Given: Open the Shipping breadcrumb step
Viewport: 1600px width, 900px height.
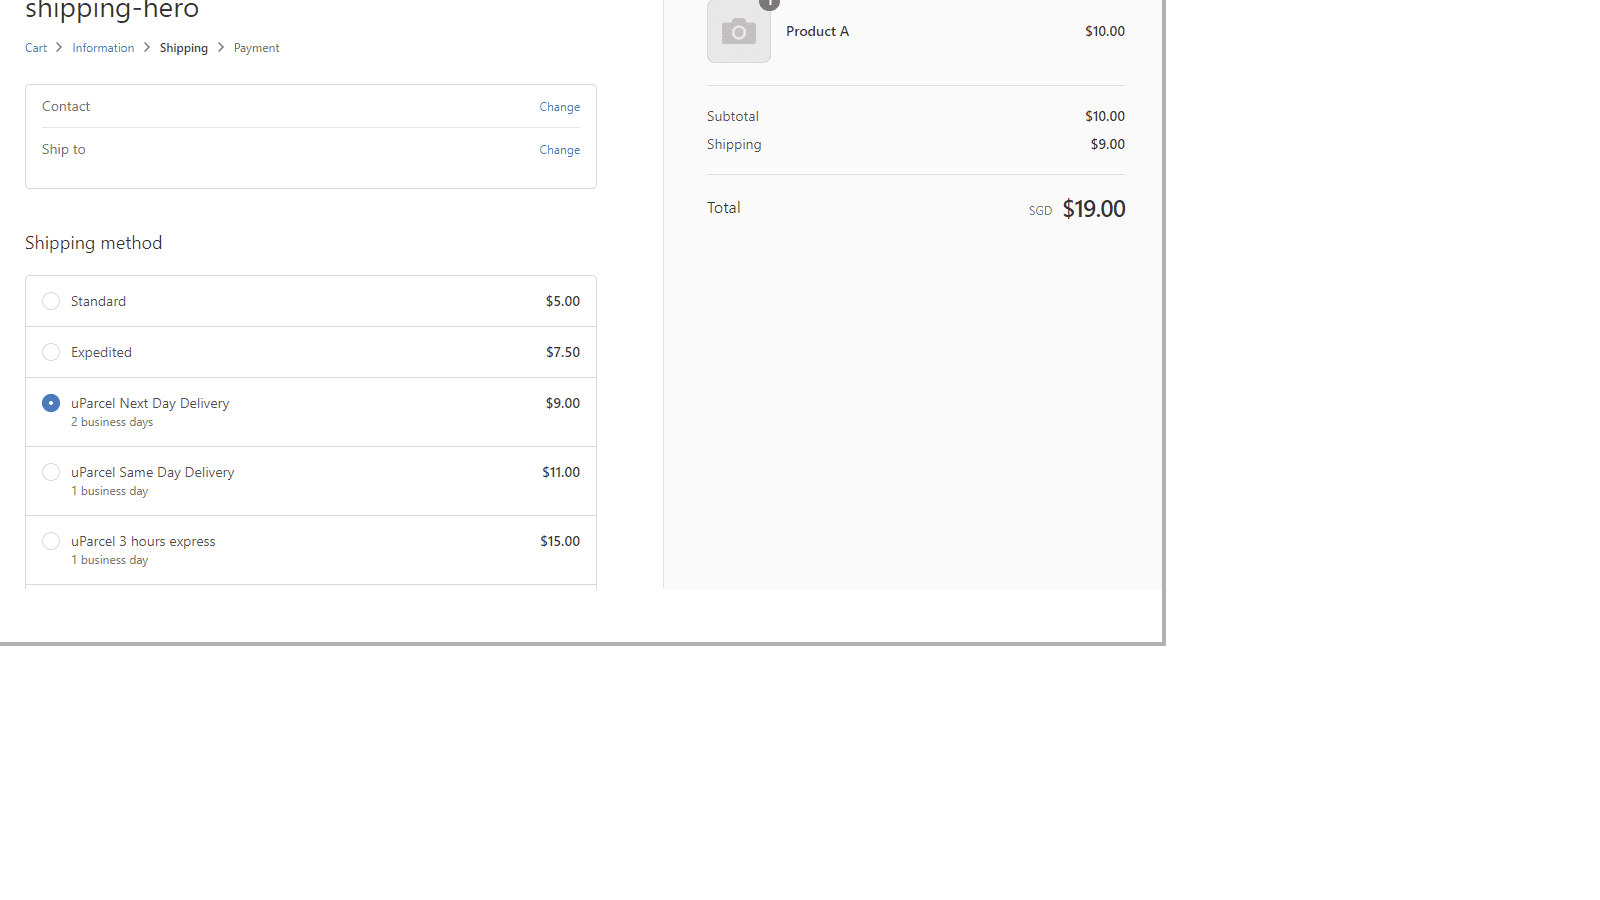Looking at the screenshot, I should [x=184, y=47].
